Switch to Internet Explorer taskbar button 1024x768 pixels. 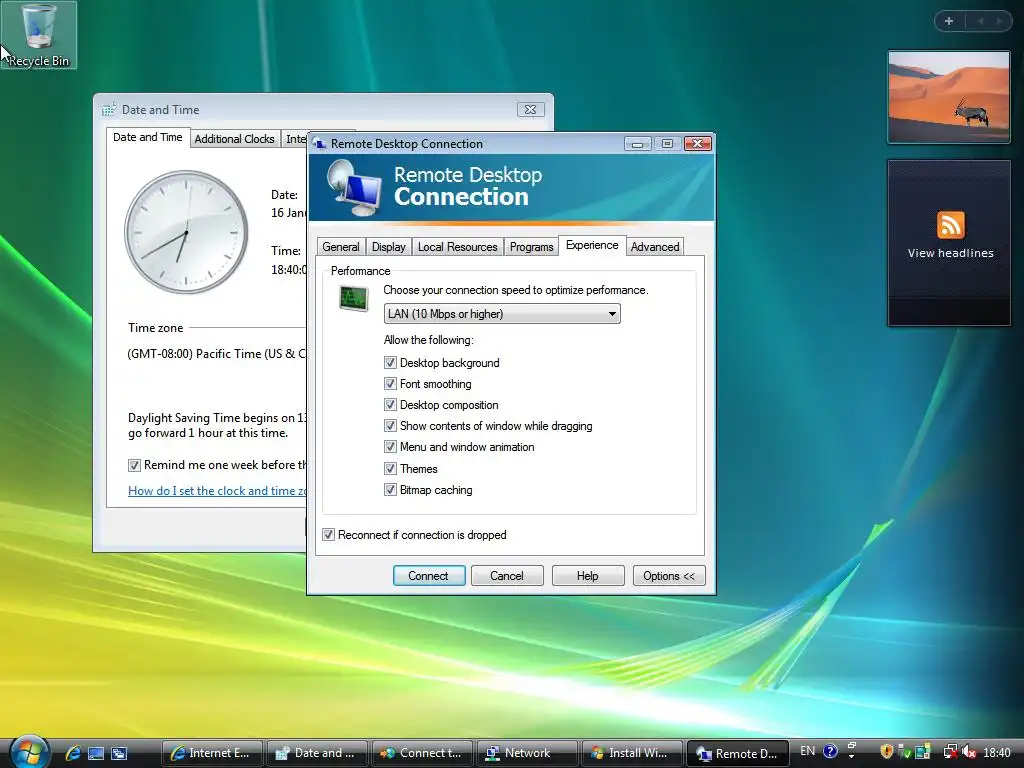click(x=212, y=753)
